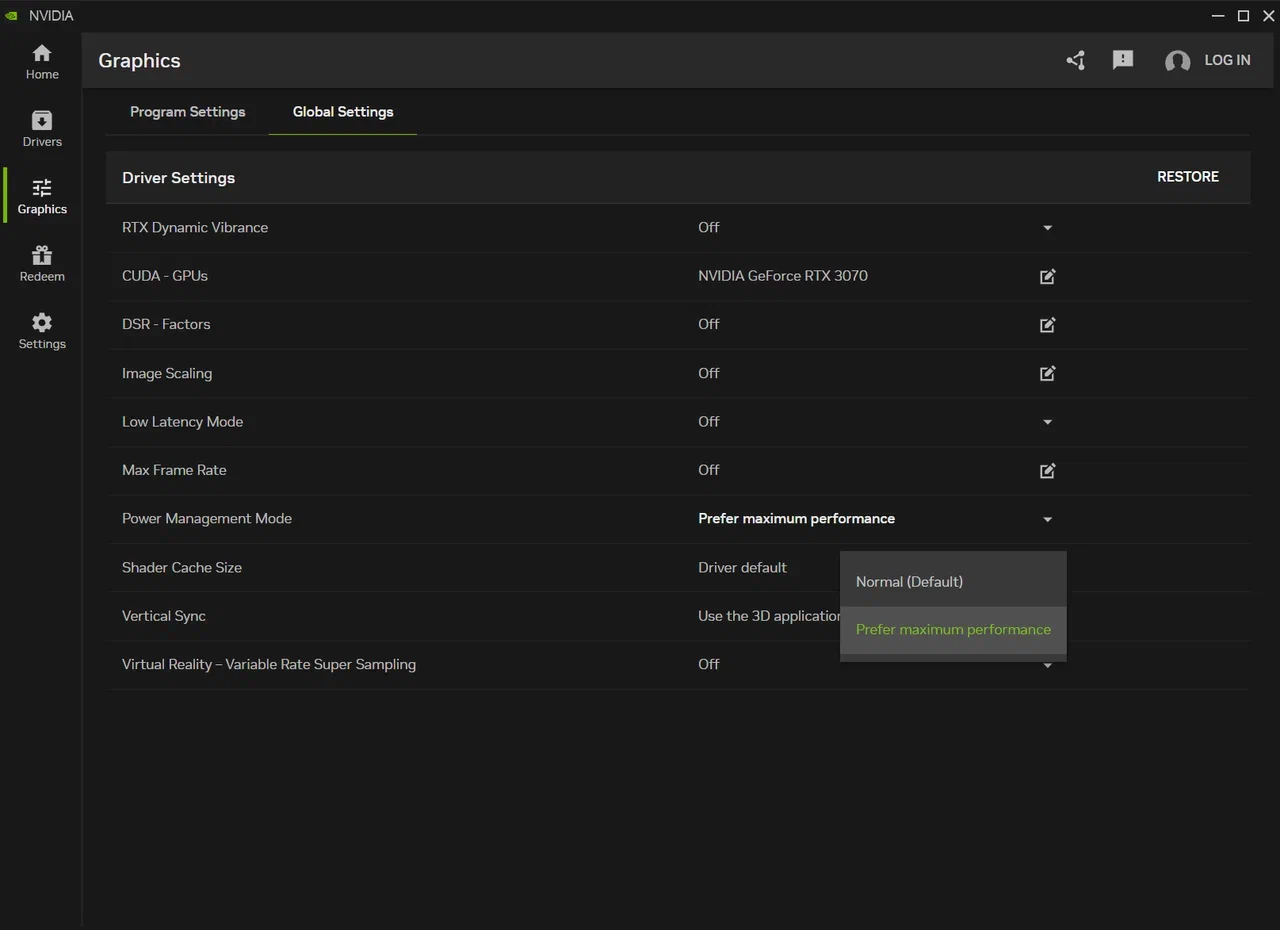Choose Normal (Default) power option
1280x930 pixels.
[953, 582]
